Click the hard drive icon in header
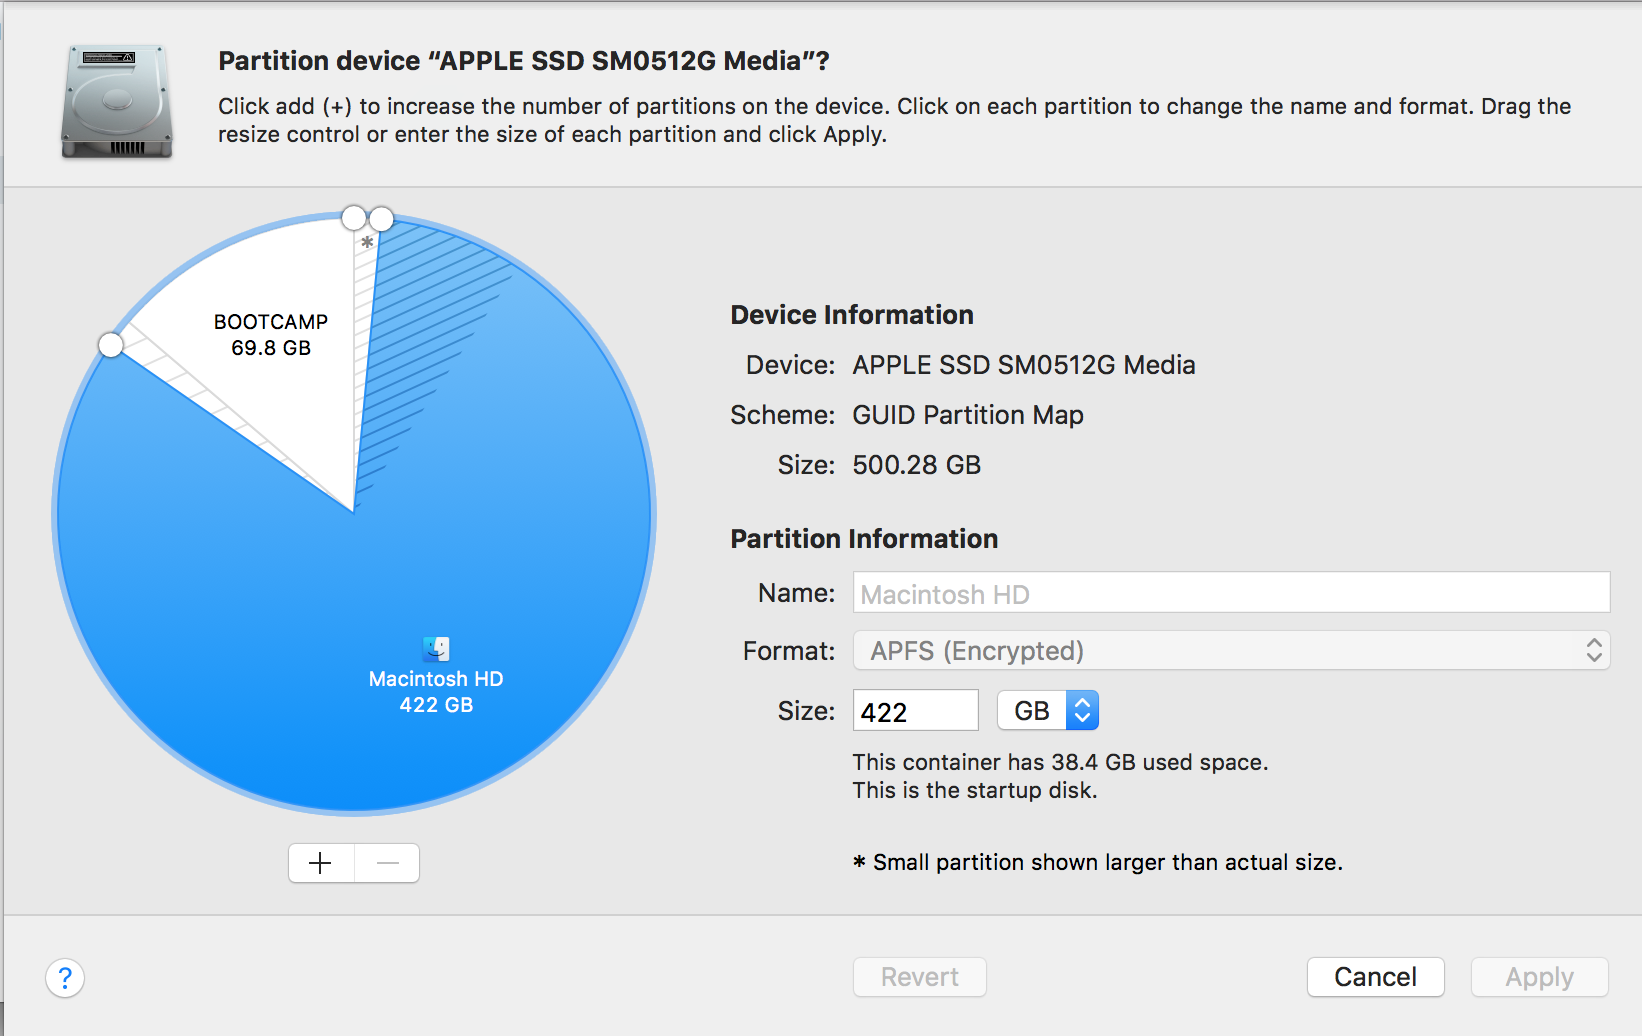The width and height of the screenshot is (1642, 1036). (117, 102)
